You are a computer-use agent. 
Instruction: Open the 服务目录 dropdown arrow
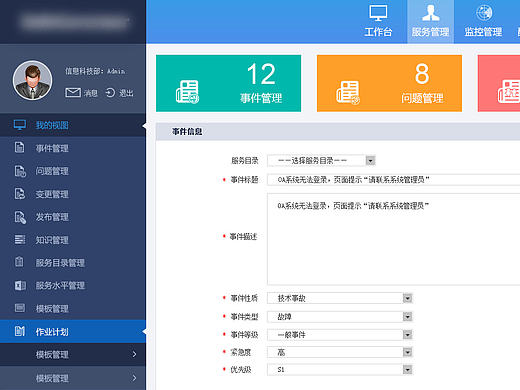(x=370, y=161)
